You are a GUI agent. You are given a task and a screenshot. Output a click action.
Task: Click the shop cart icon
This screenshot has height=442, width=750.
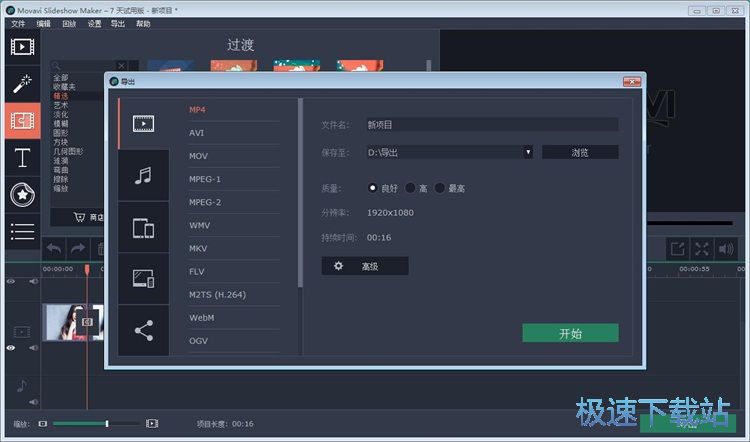pyautogui.click(x=79, y=217)
